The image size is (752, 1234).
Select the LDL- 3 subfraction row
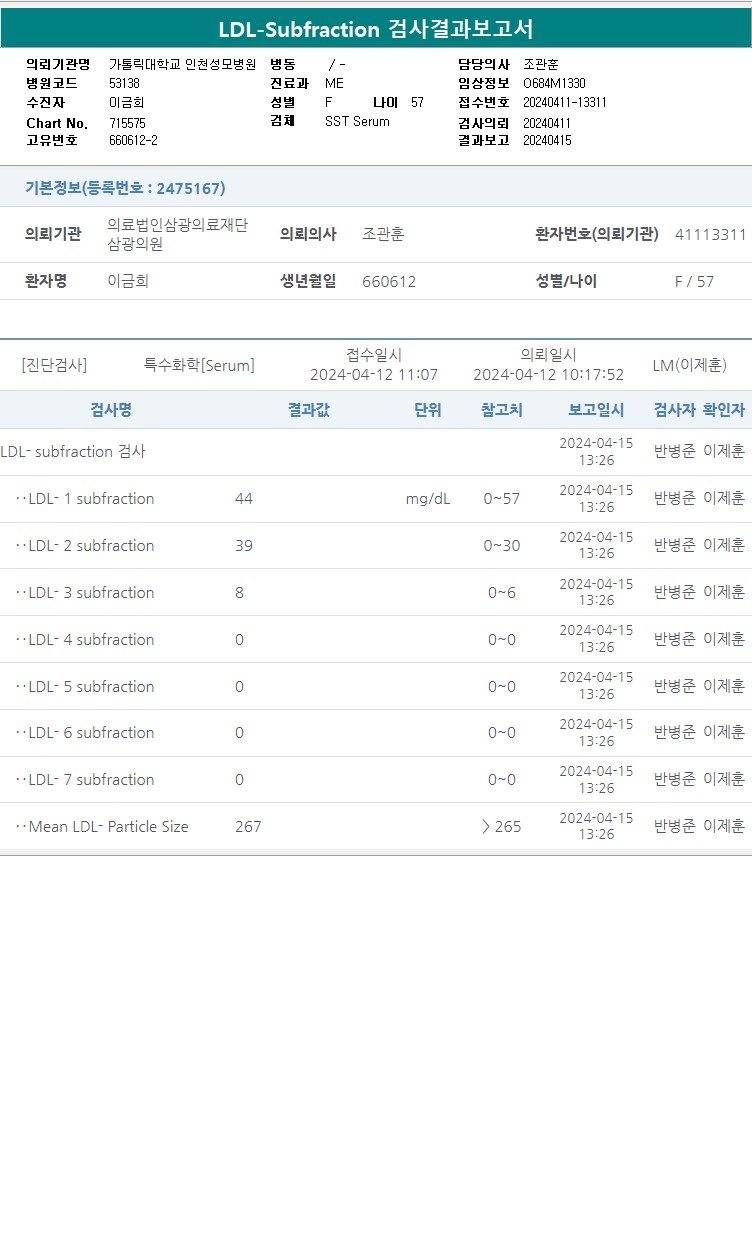click(x=376, y=592)
